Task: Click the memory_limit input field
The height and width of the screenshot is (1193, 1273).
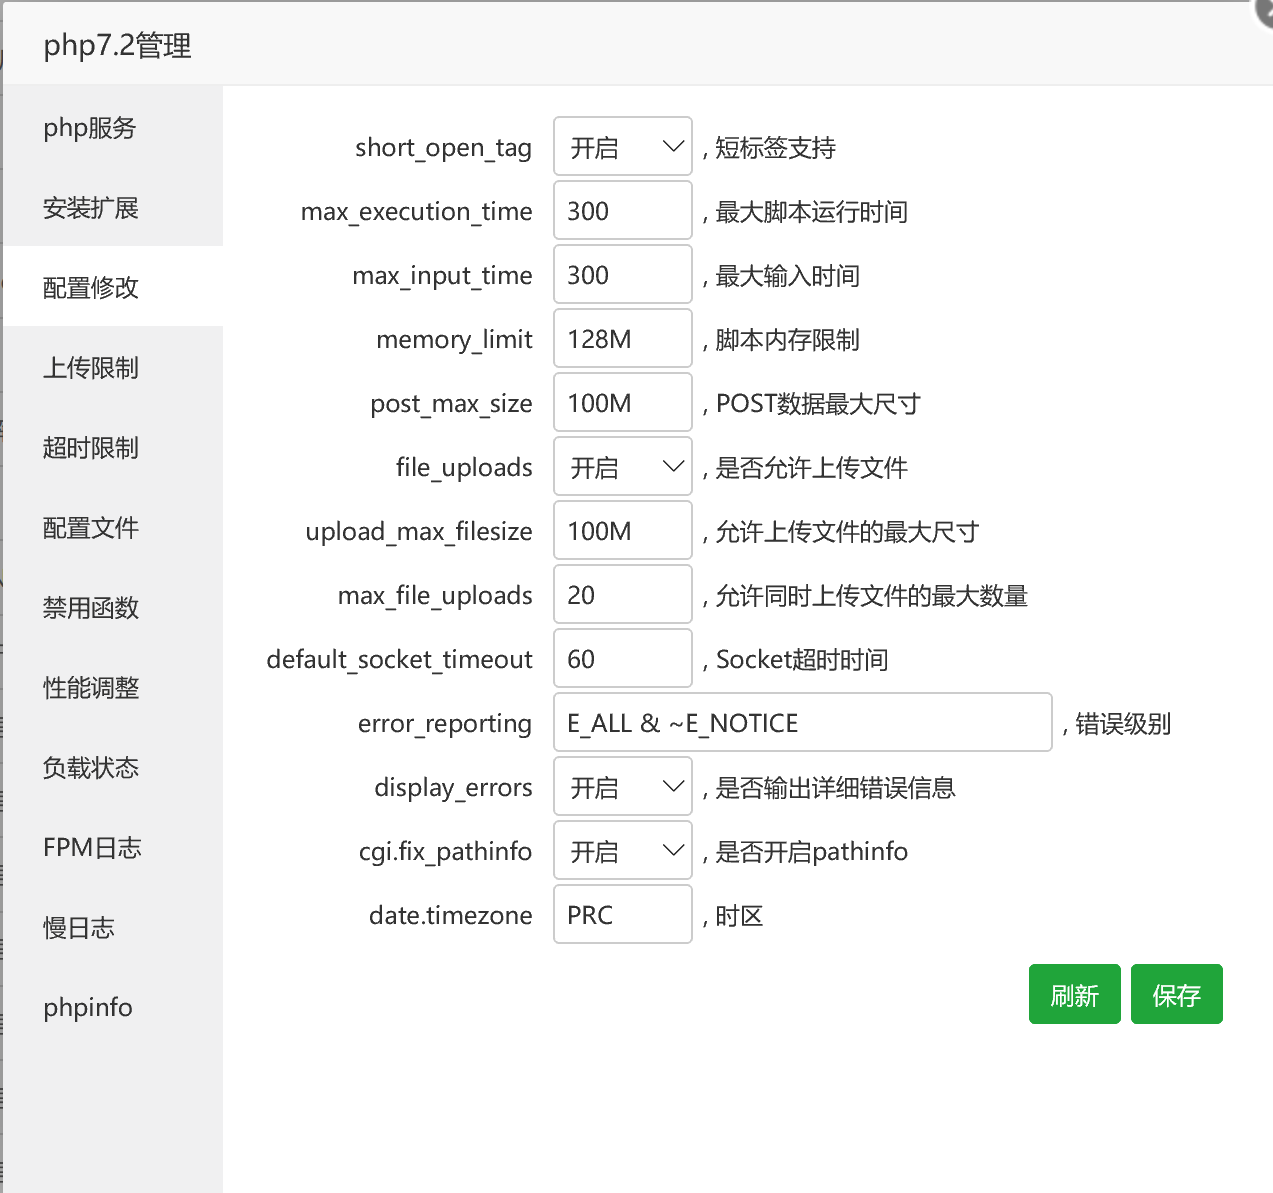Action: [622, 338]
